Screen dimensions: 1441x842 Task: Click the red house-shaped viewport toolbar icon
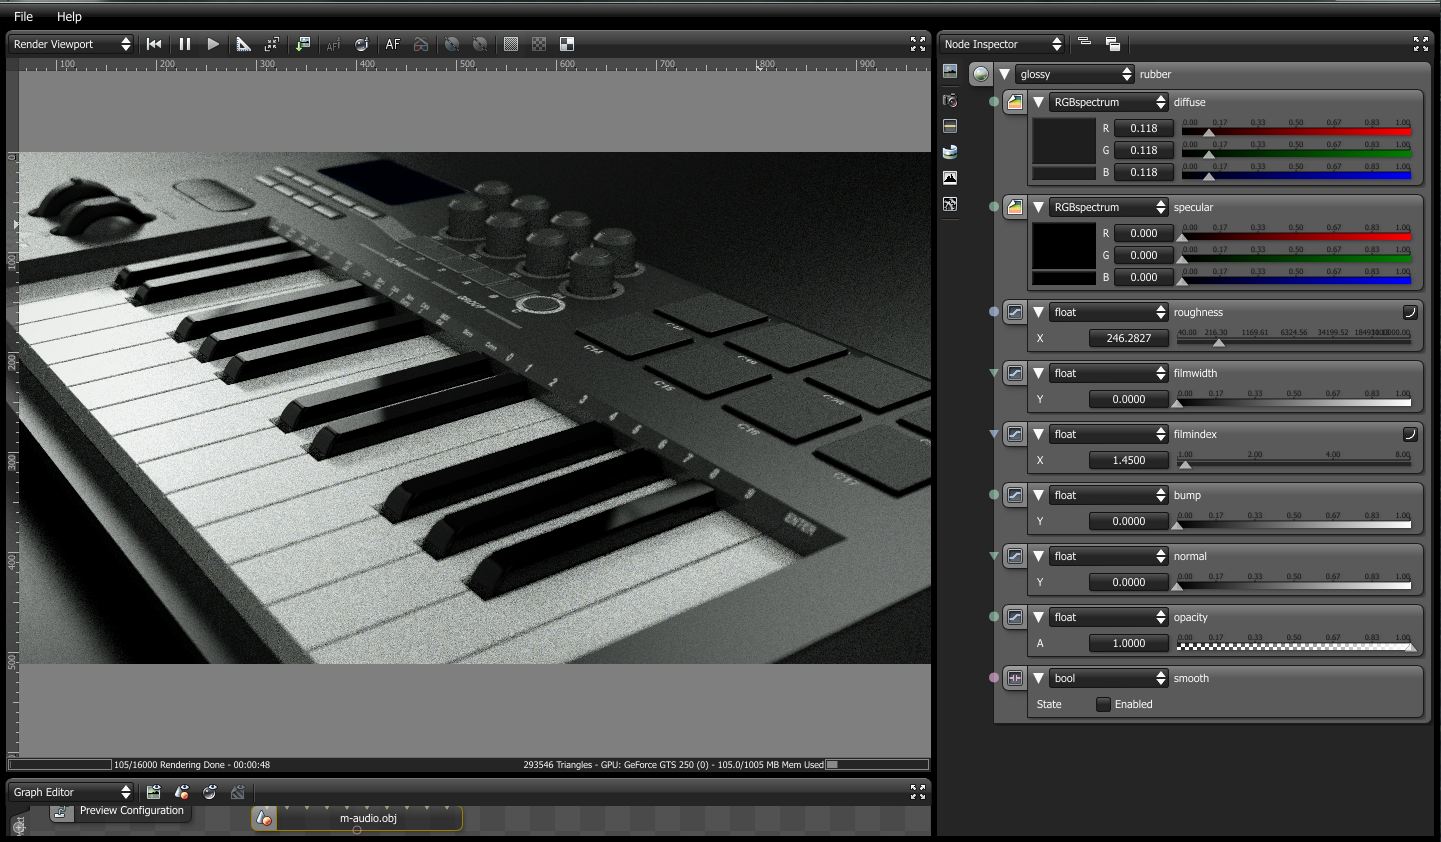tap(421, 44)
